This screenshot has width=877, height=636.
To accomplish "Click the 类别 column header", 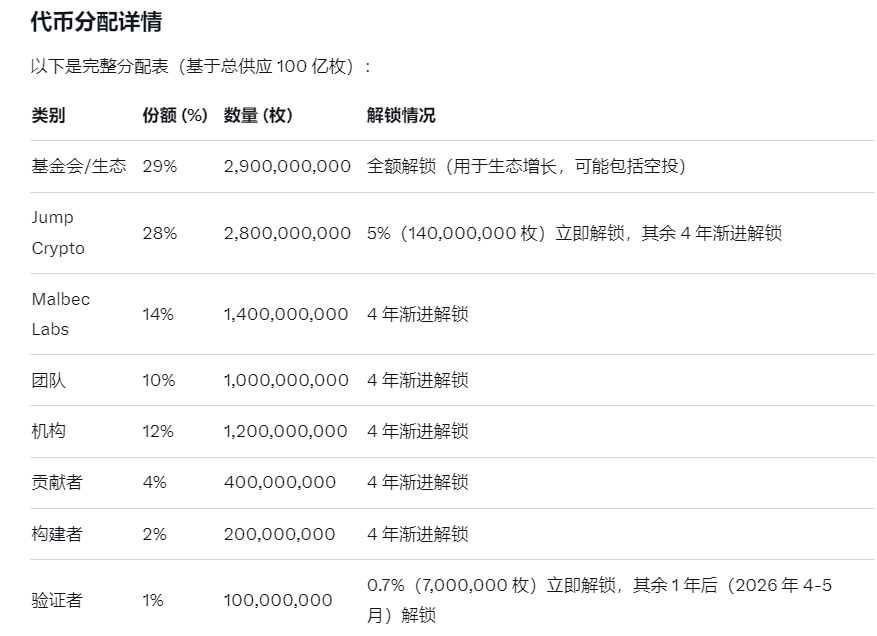I will point(48,115).
